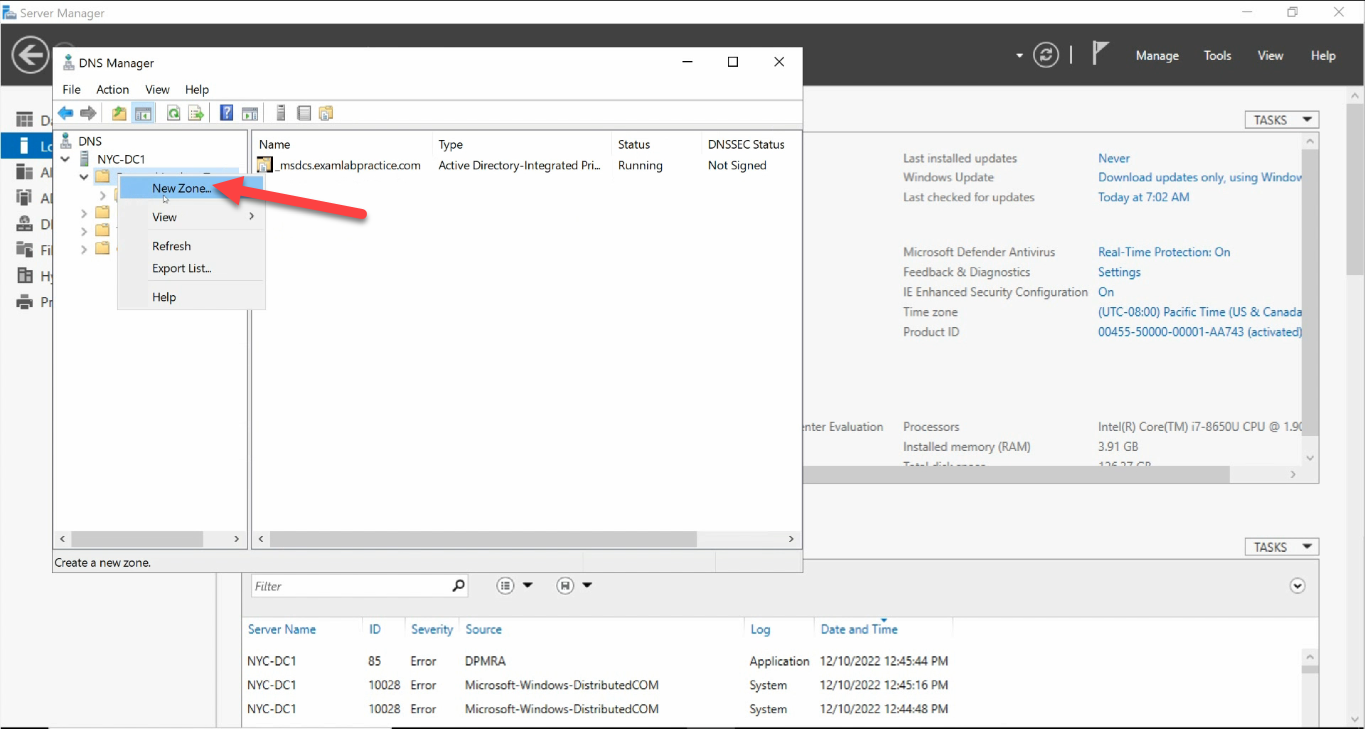Click the Export List toolbar icon
The width and height of the screenshot is (1365, 729).
196,113
